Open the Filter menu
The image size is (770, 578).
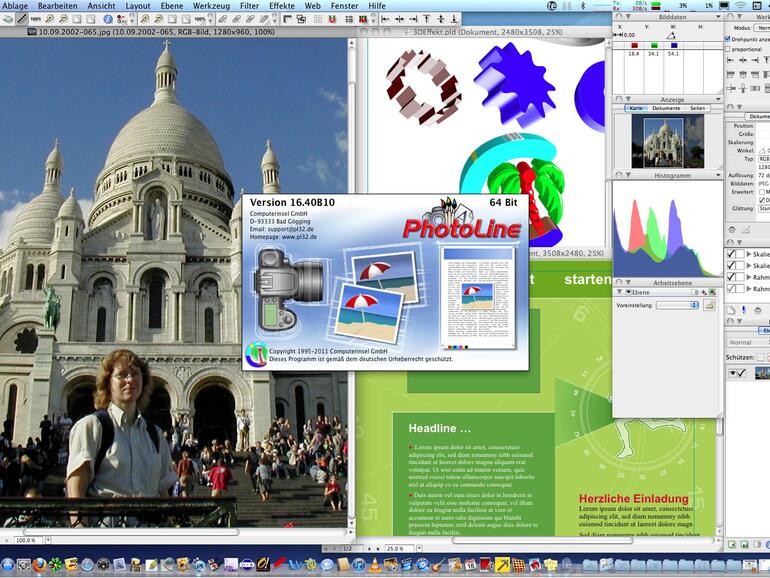pos(249,5)
